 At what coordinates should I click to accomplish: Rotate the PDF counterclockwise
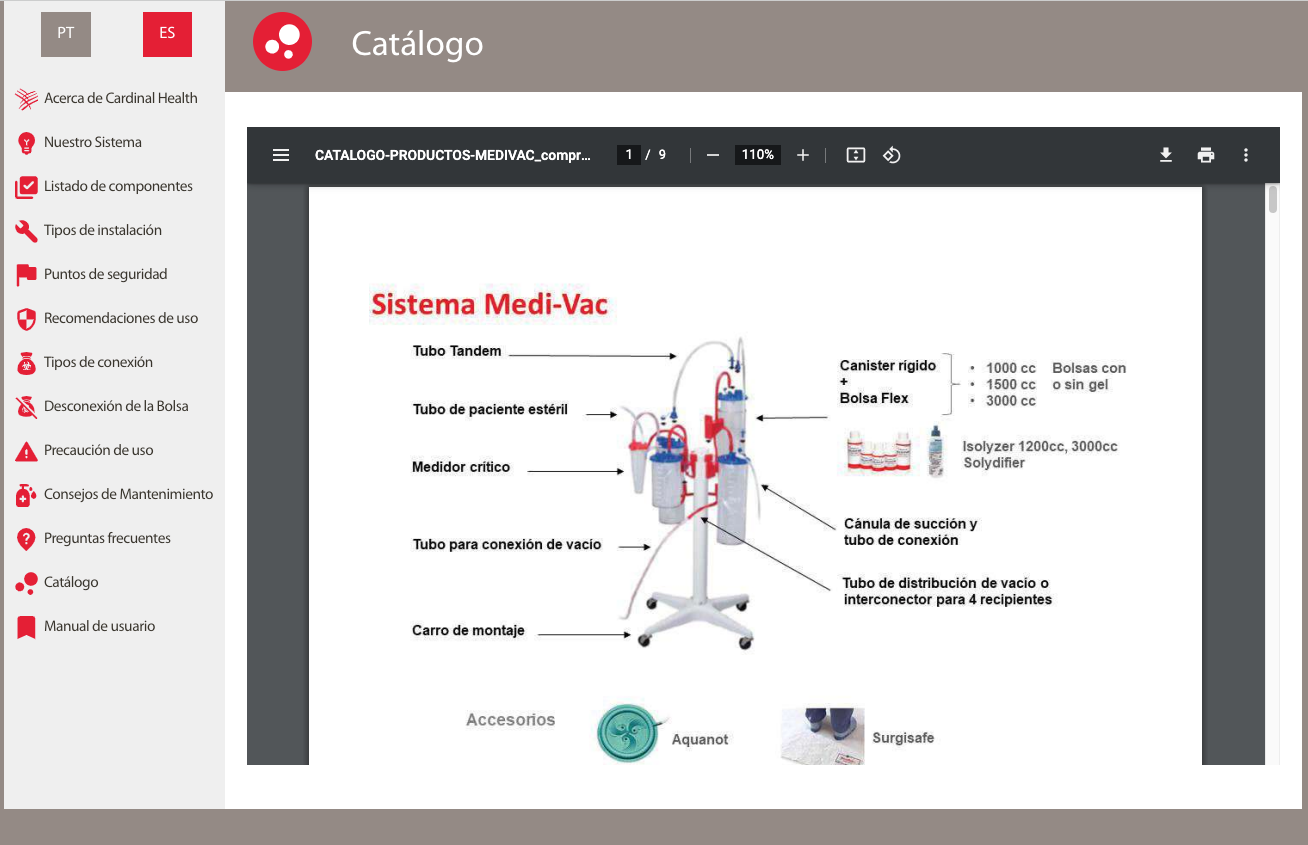(892, 155)
